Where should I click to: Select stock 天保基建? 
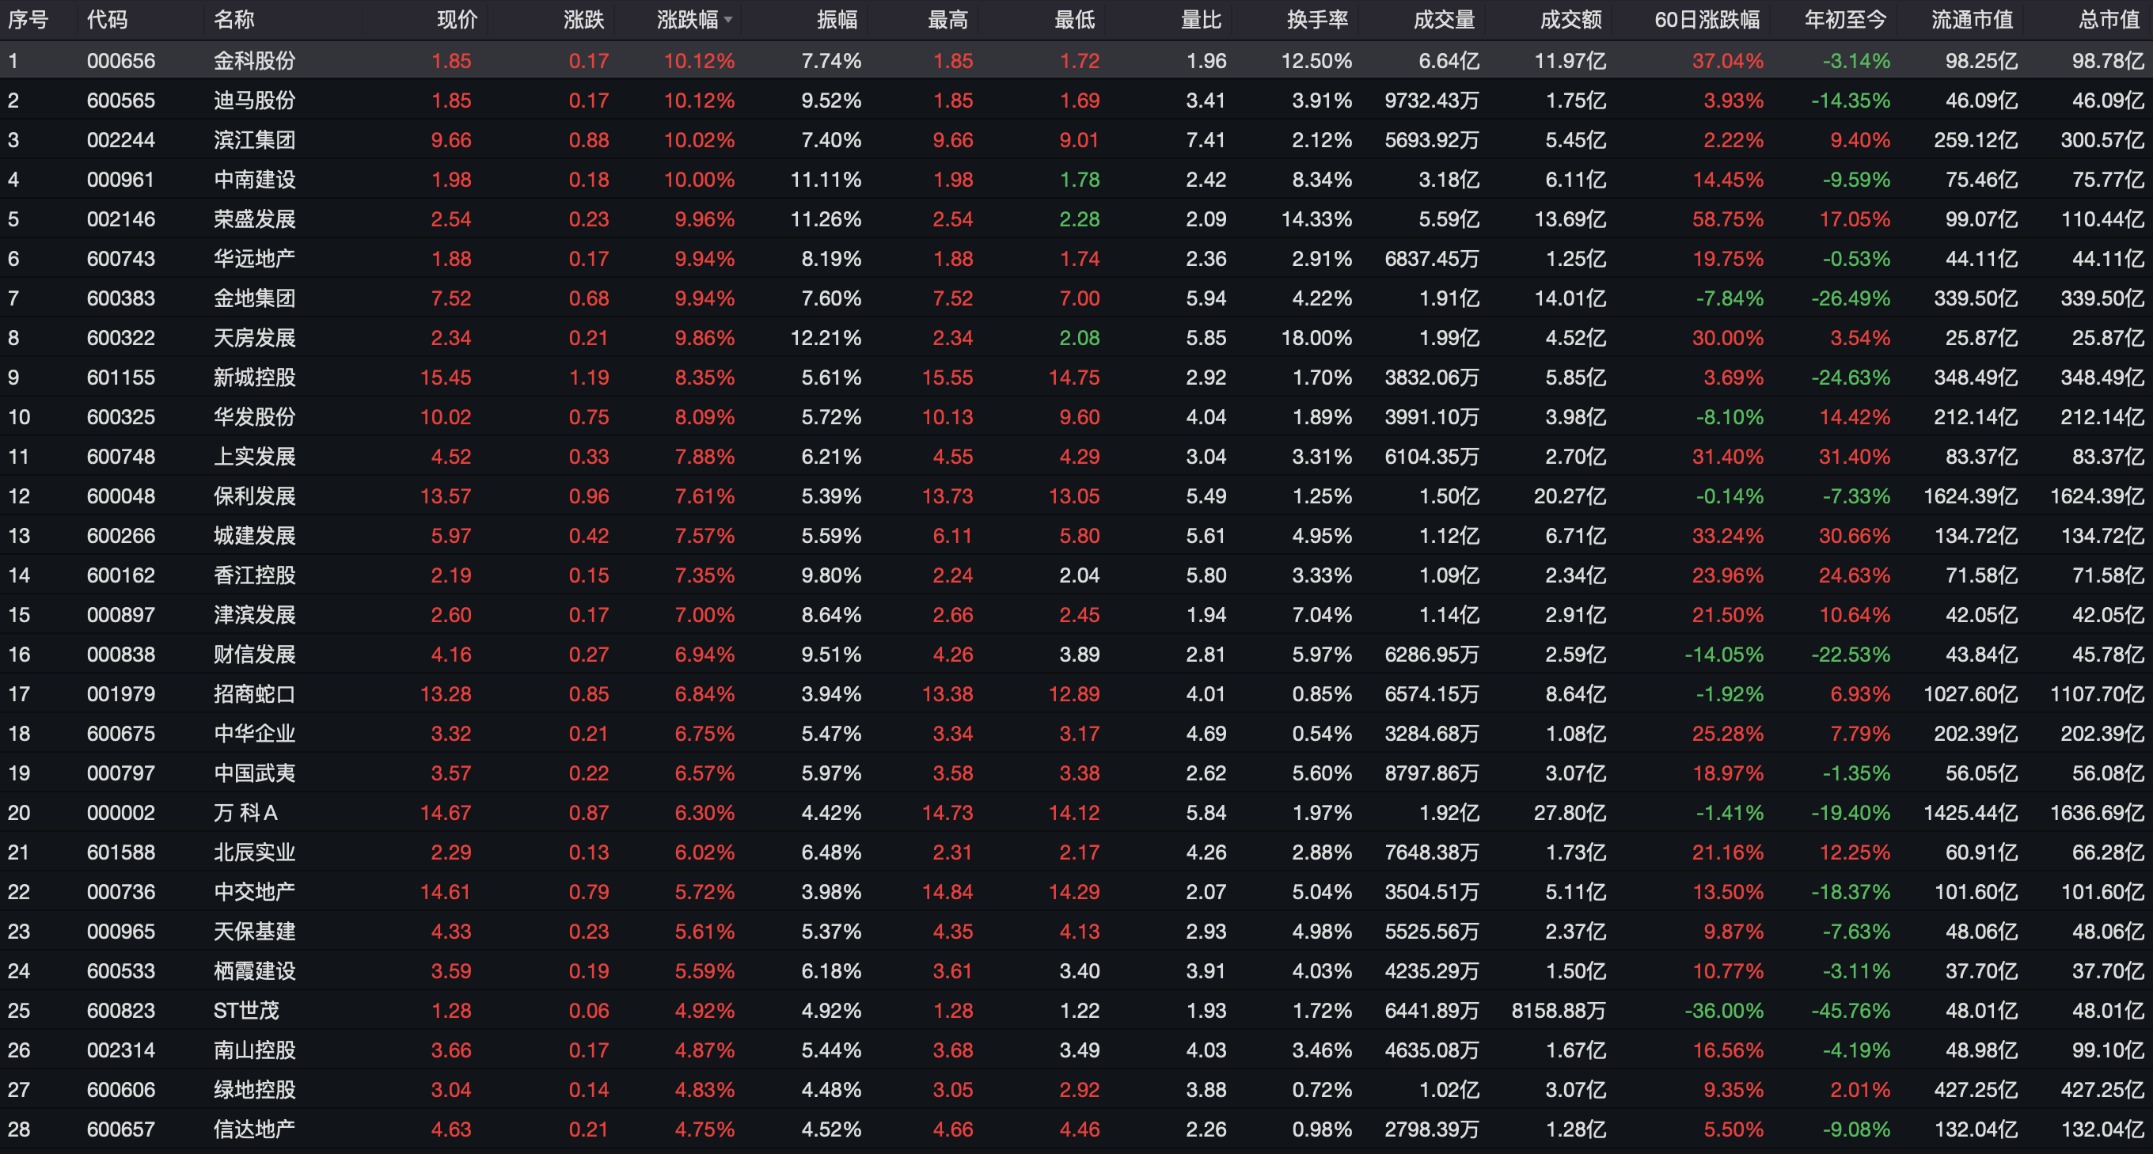pyautogui.click(x=254, y=932)
